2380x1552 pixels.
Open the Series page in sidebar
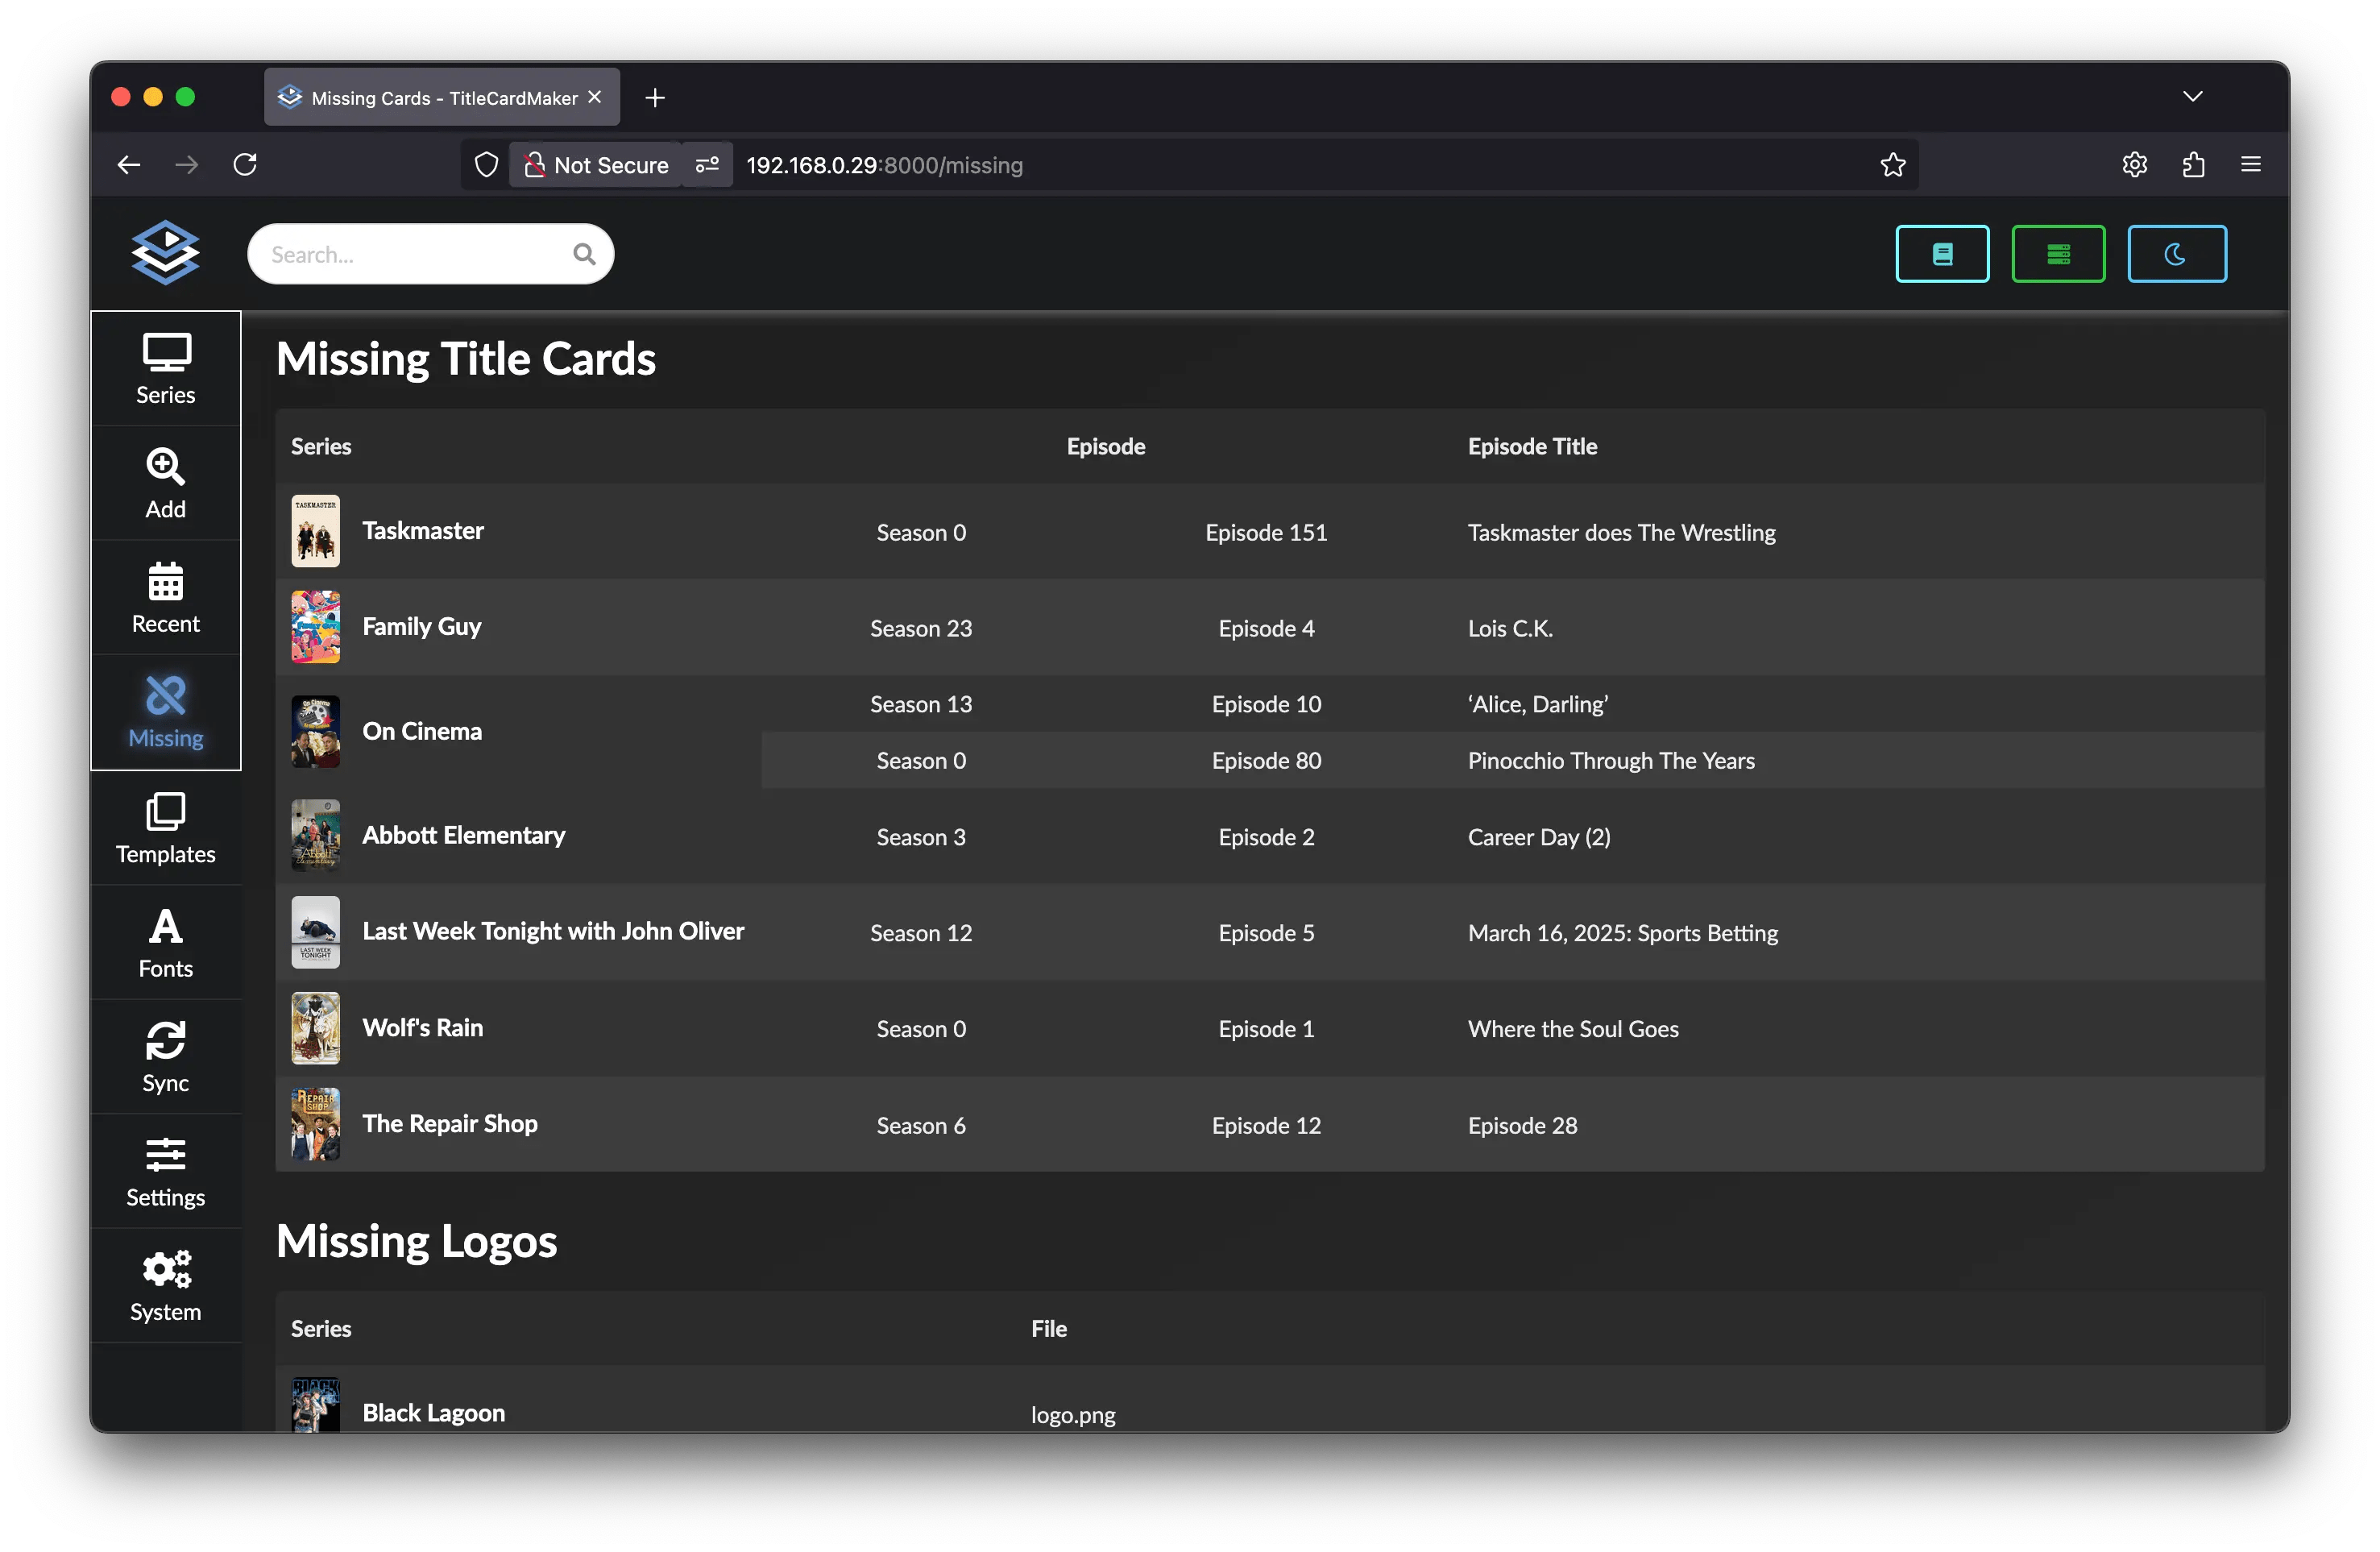[165, 369]
